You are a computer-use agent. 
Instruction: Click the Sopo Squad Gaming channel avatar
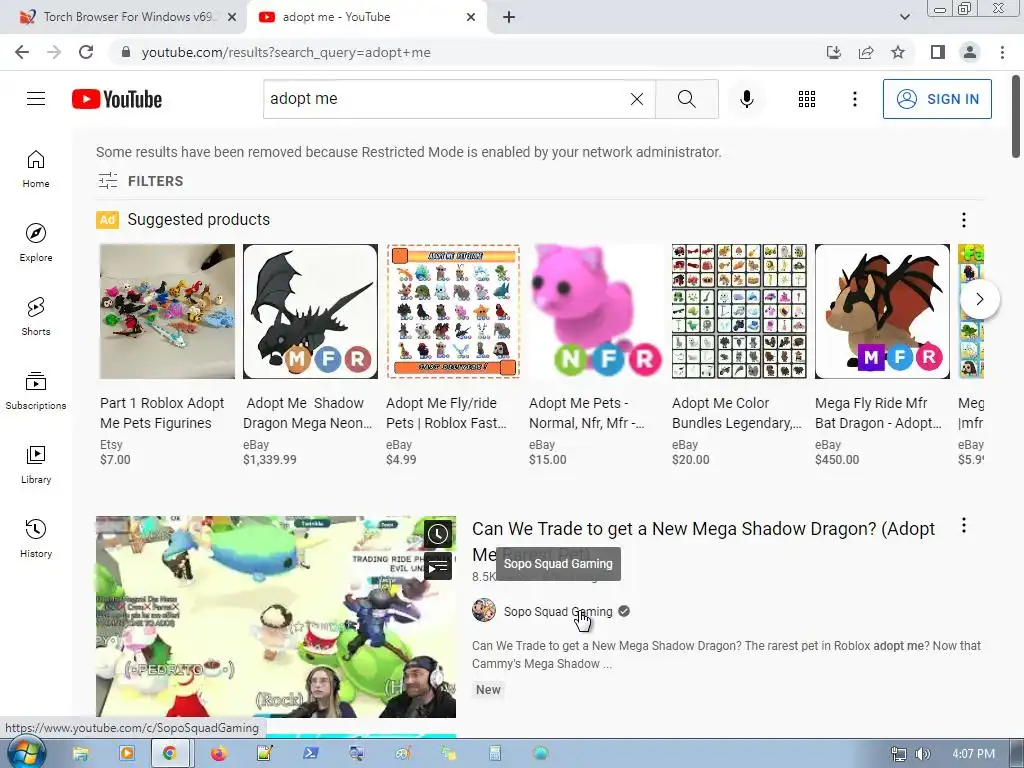click(484, 611)
